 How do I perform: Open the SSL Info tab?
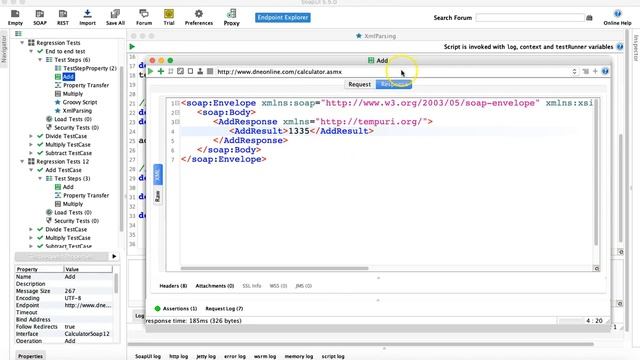point(252,286)
